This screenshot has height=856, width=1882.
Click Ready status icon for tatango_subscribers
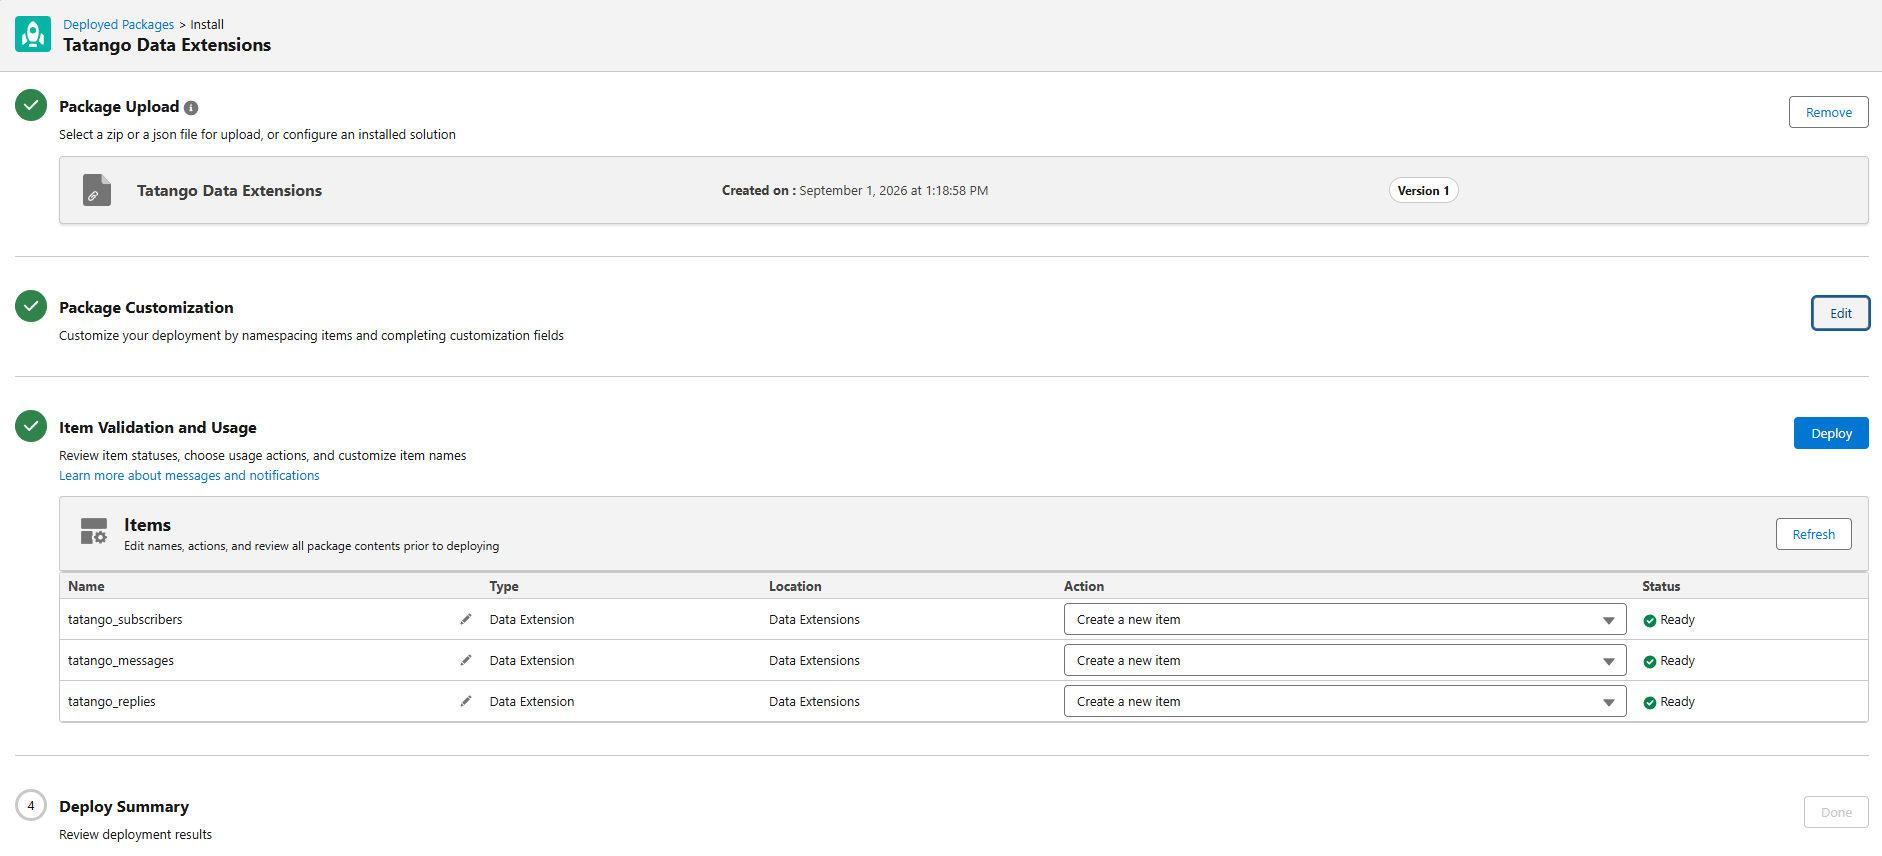click(x=1650, y=621)
